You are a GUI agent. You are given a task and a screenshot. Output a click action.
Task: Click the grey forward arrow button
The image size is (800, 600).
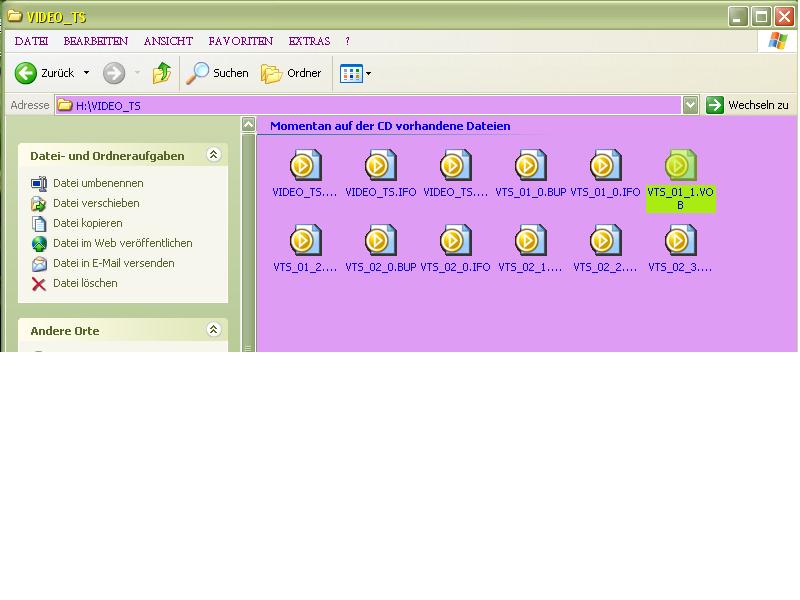[x=114, y=73]
